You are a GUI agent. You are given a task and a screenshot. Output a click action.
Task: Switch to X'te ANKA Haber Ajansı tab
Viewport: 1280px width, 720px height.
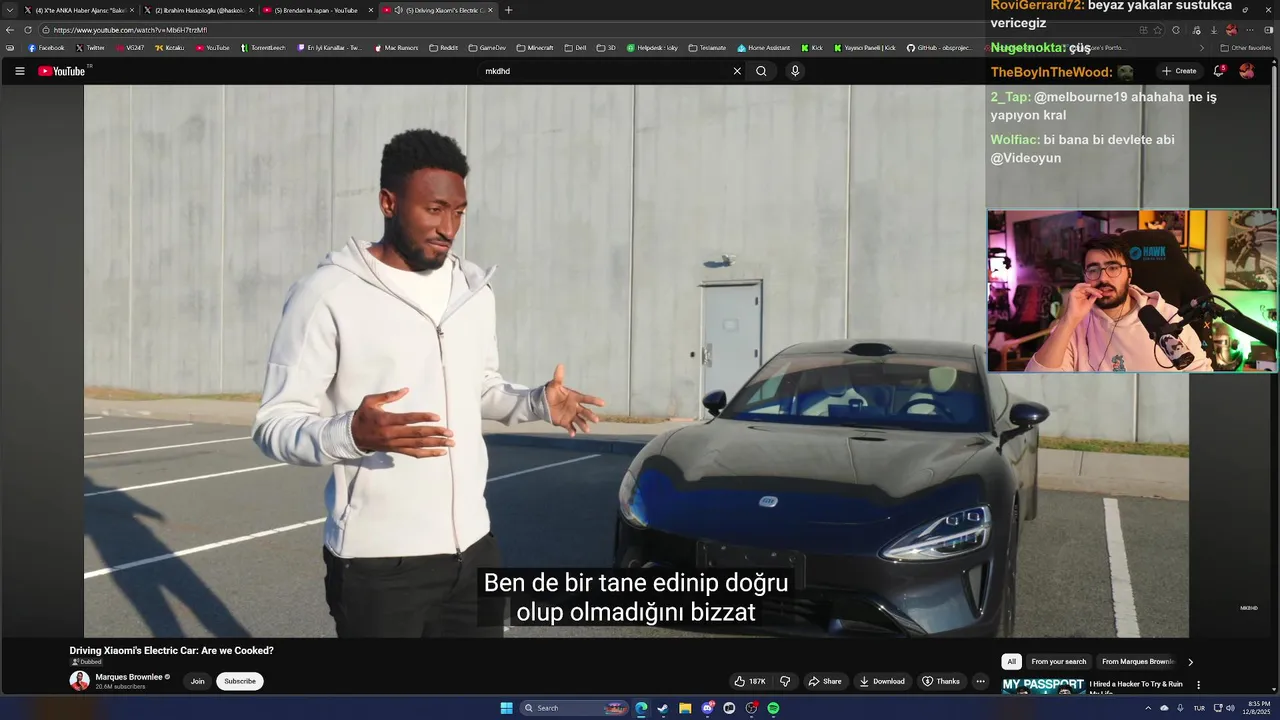[79, 10]
